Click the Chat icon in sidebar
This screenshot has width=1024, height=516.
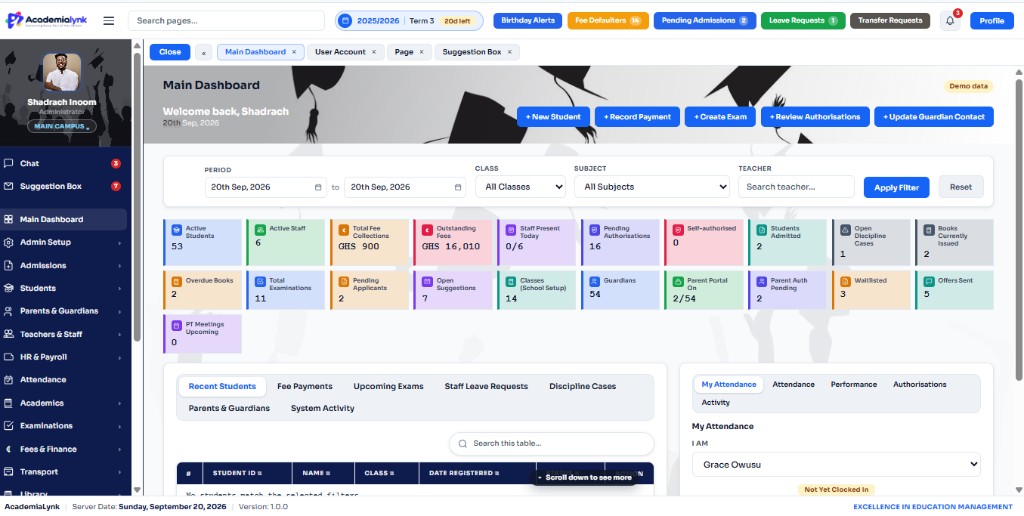tap(8, 163)
